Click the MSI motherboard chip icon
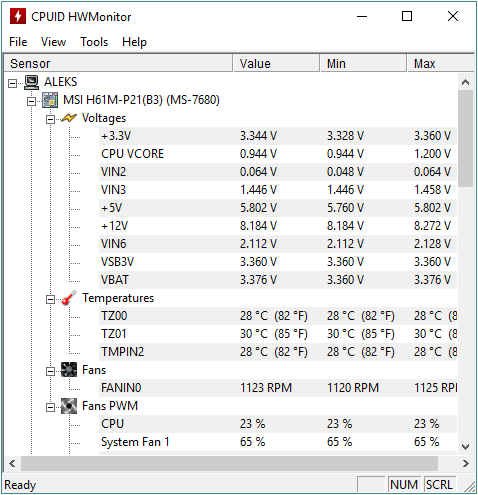478x495 pixels. pos(50,100)
